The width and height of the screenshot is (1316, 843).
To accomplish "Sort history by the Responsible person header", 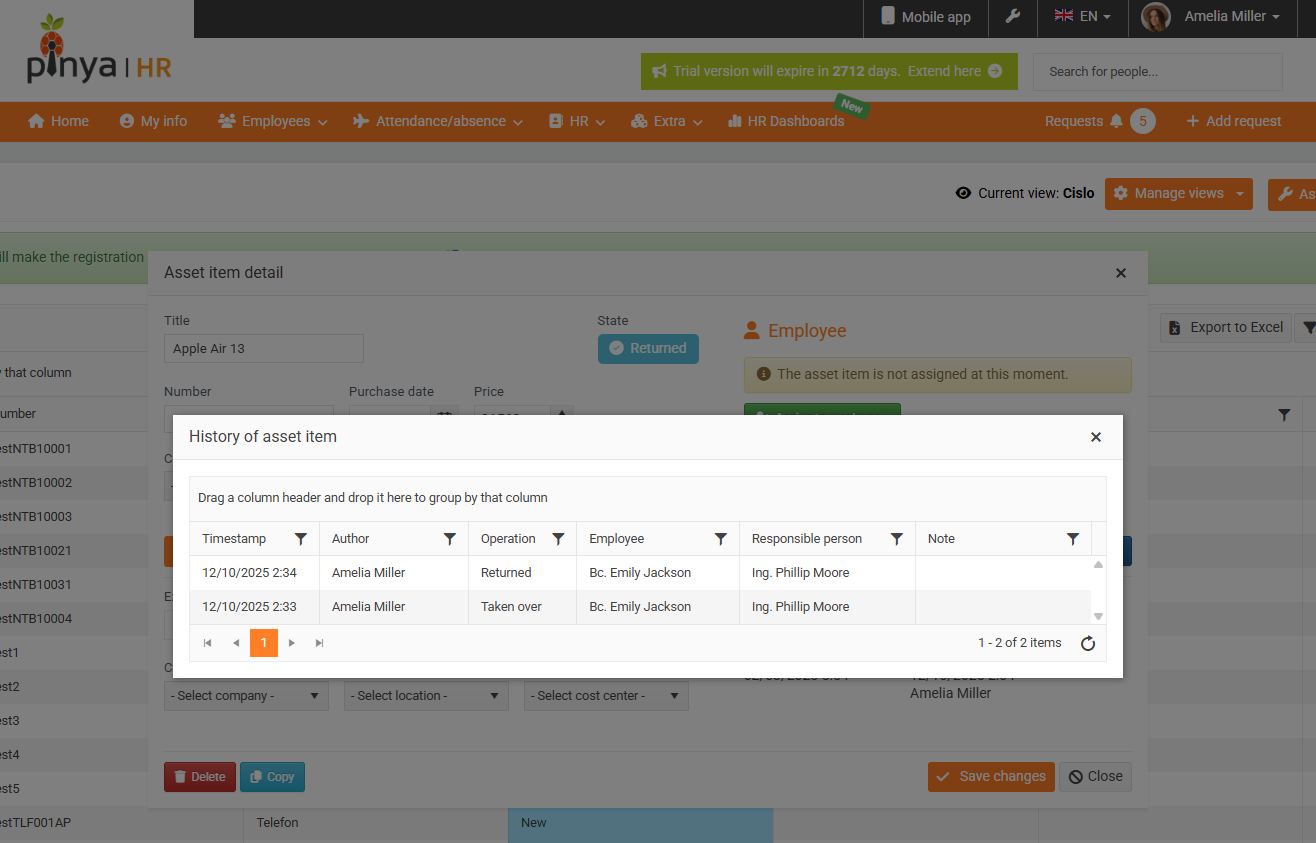I will [807, 539].
